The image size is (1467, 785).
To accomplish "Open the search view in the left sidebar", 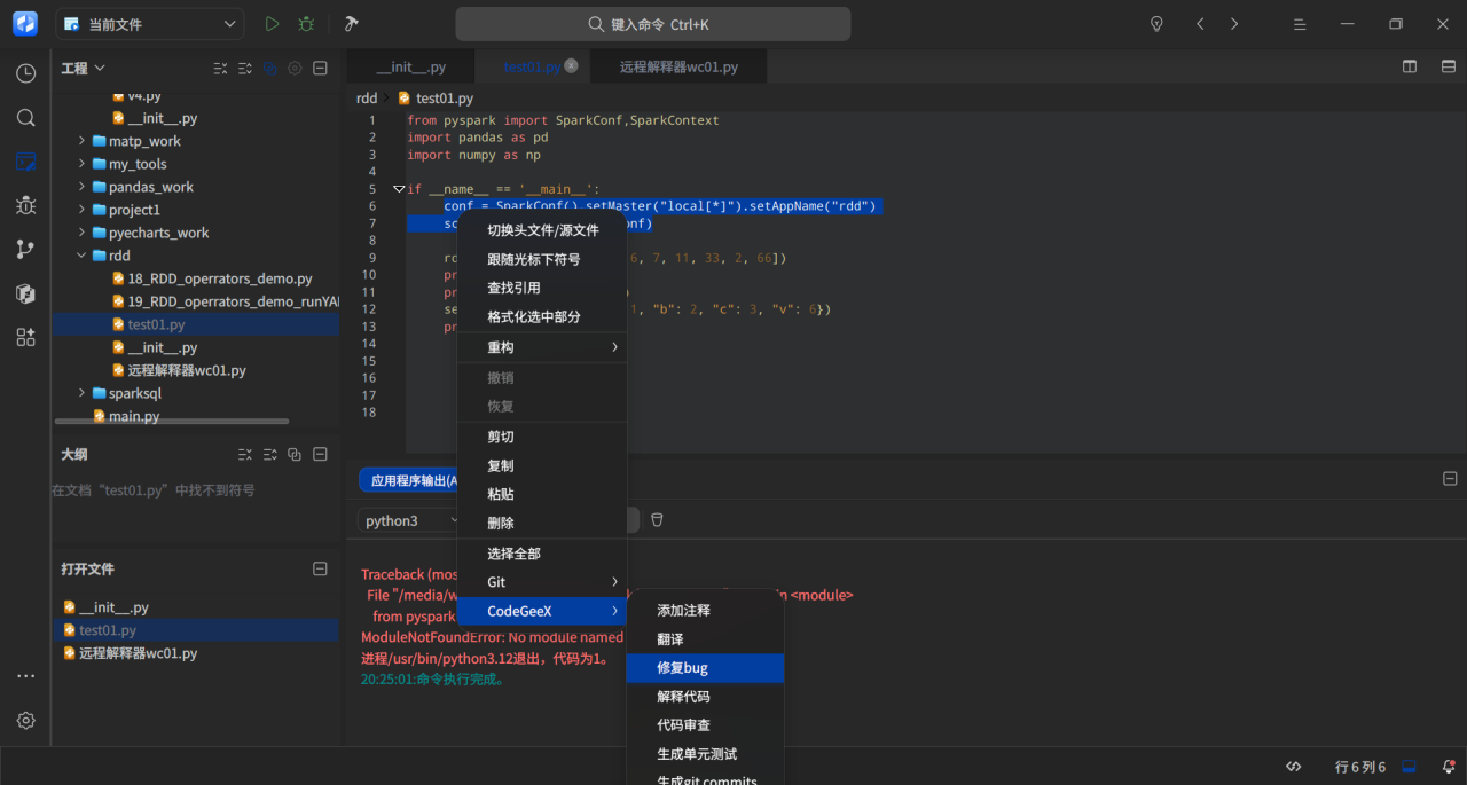I will tap(26, 118).
